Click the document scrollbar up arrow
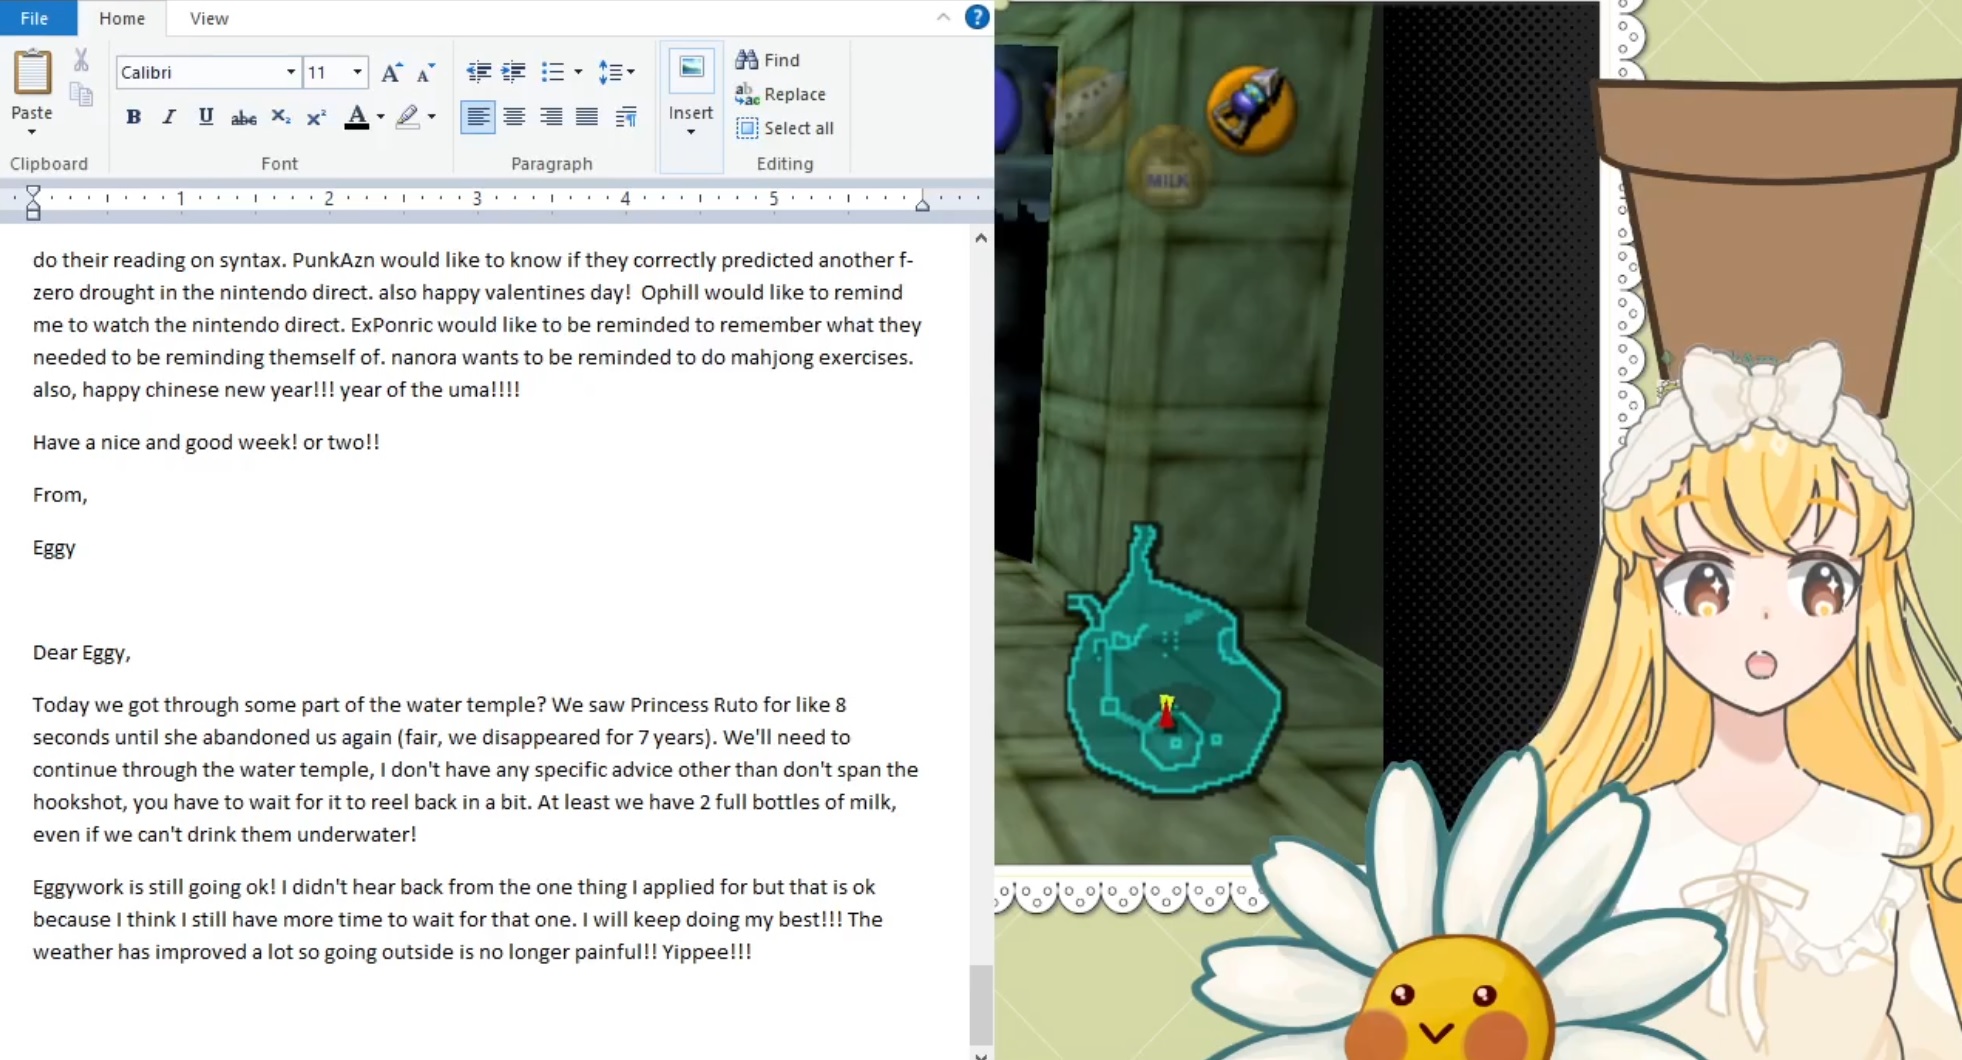The width and height of the screenshot is (1962, 1060). [981, 238]
